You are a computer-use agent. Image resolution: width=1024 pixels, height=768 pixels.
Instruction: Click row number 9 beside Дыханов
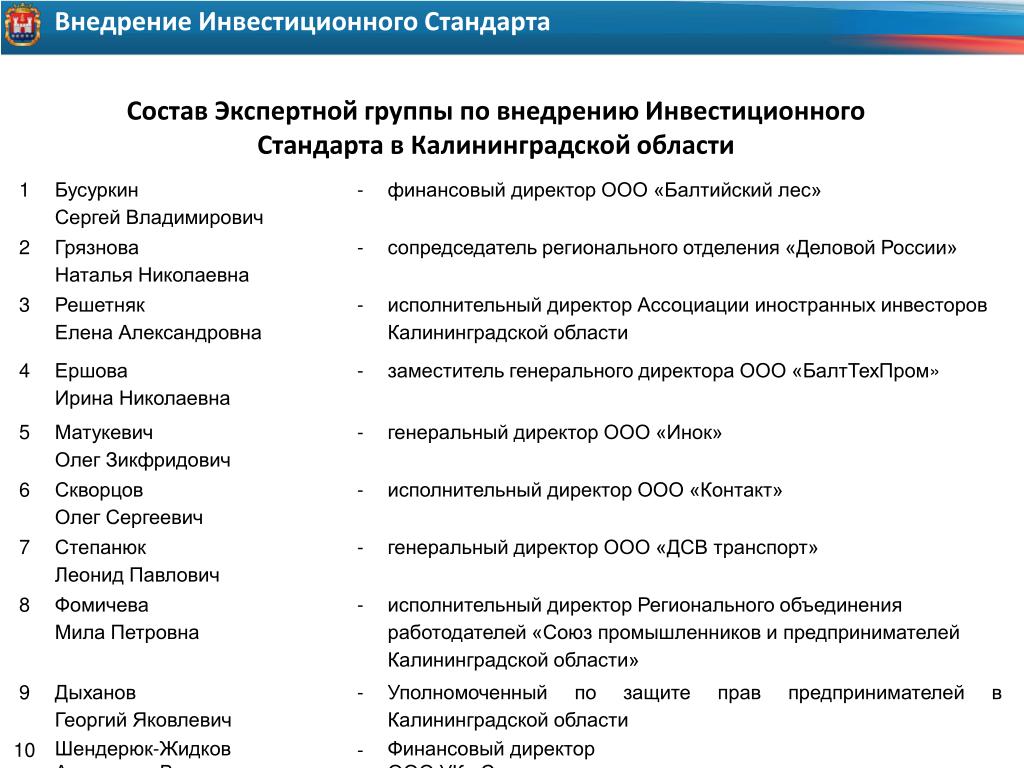tap(24, 692)
